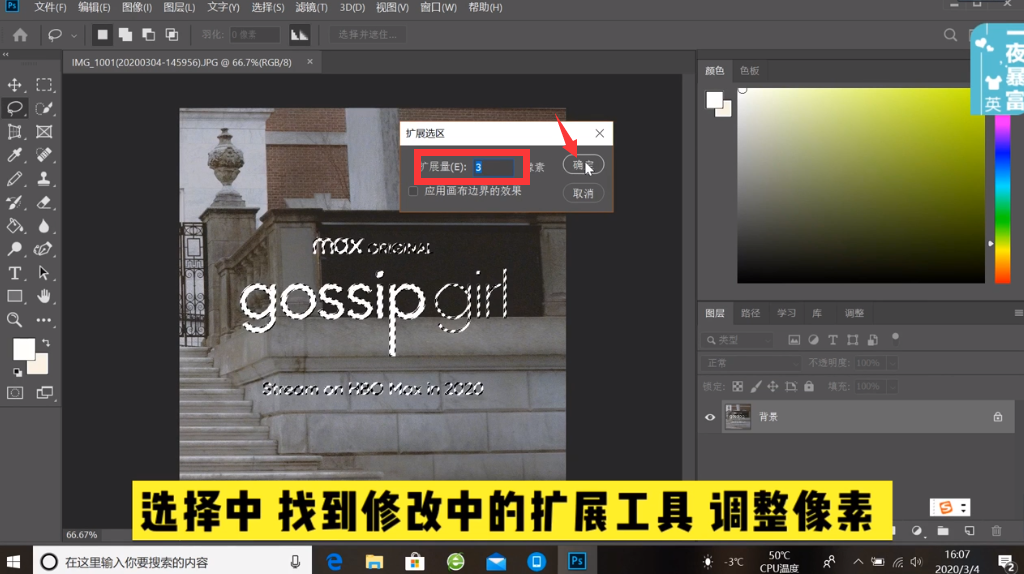Open search from the options bar
Viewport: 1024px width, 574px height.
950,35
